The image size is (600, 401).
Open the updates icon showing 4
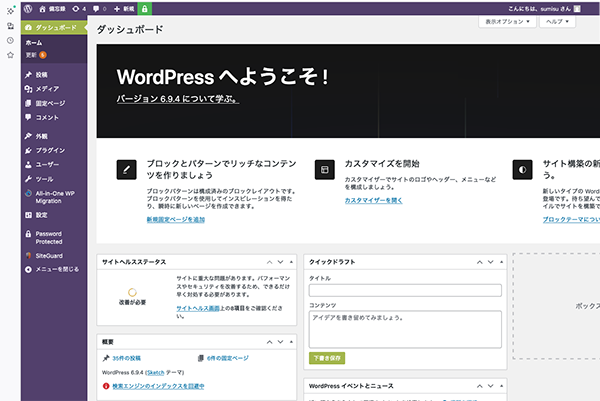78,8
